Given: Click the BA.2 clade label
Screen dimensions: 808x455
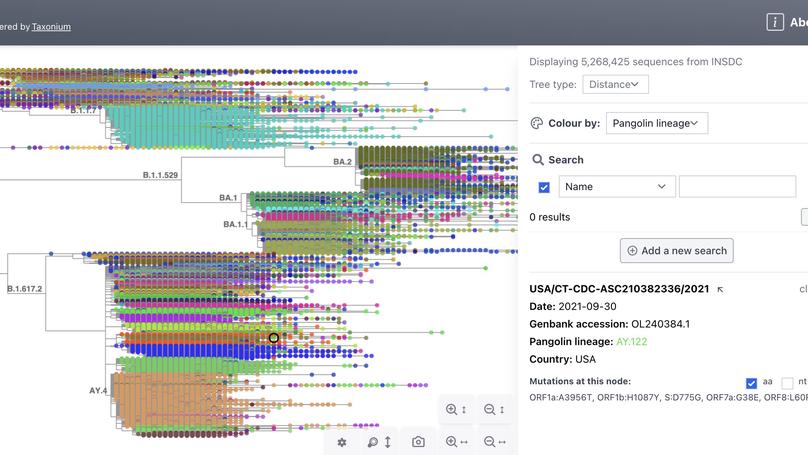Looking at the screenshot, I should 342,162.
